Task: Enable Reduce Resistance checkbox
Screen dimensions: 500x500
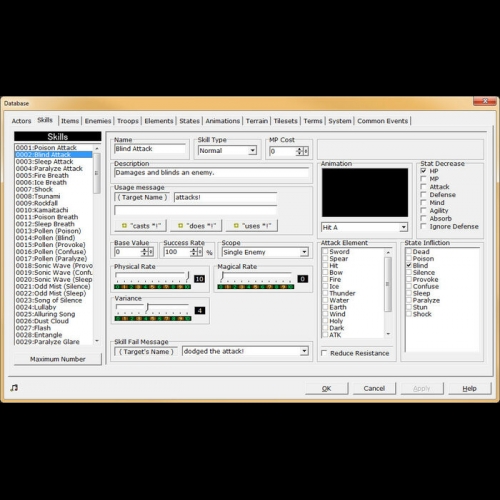Action: coord(324,353)
